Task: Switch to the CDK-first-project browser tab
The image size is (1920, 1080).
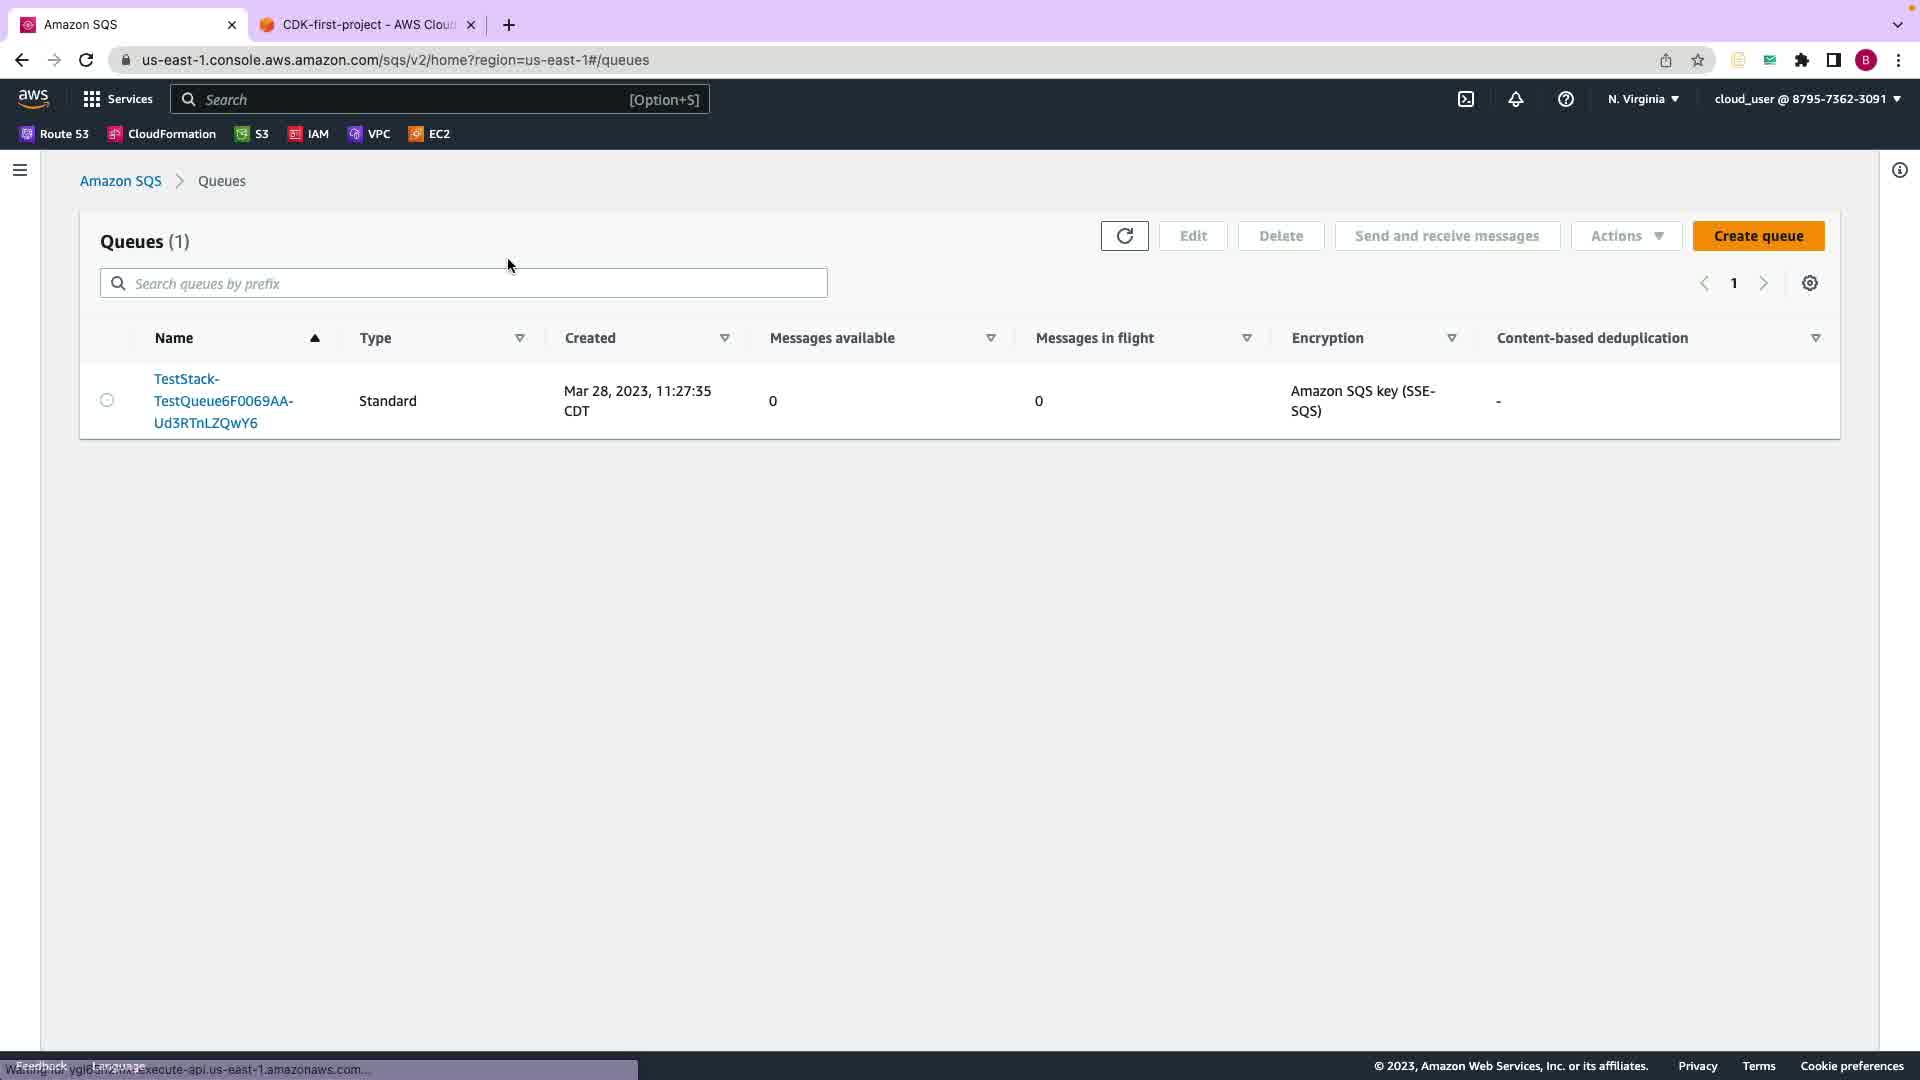Action: pos(368,25)
